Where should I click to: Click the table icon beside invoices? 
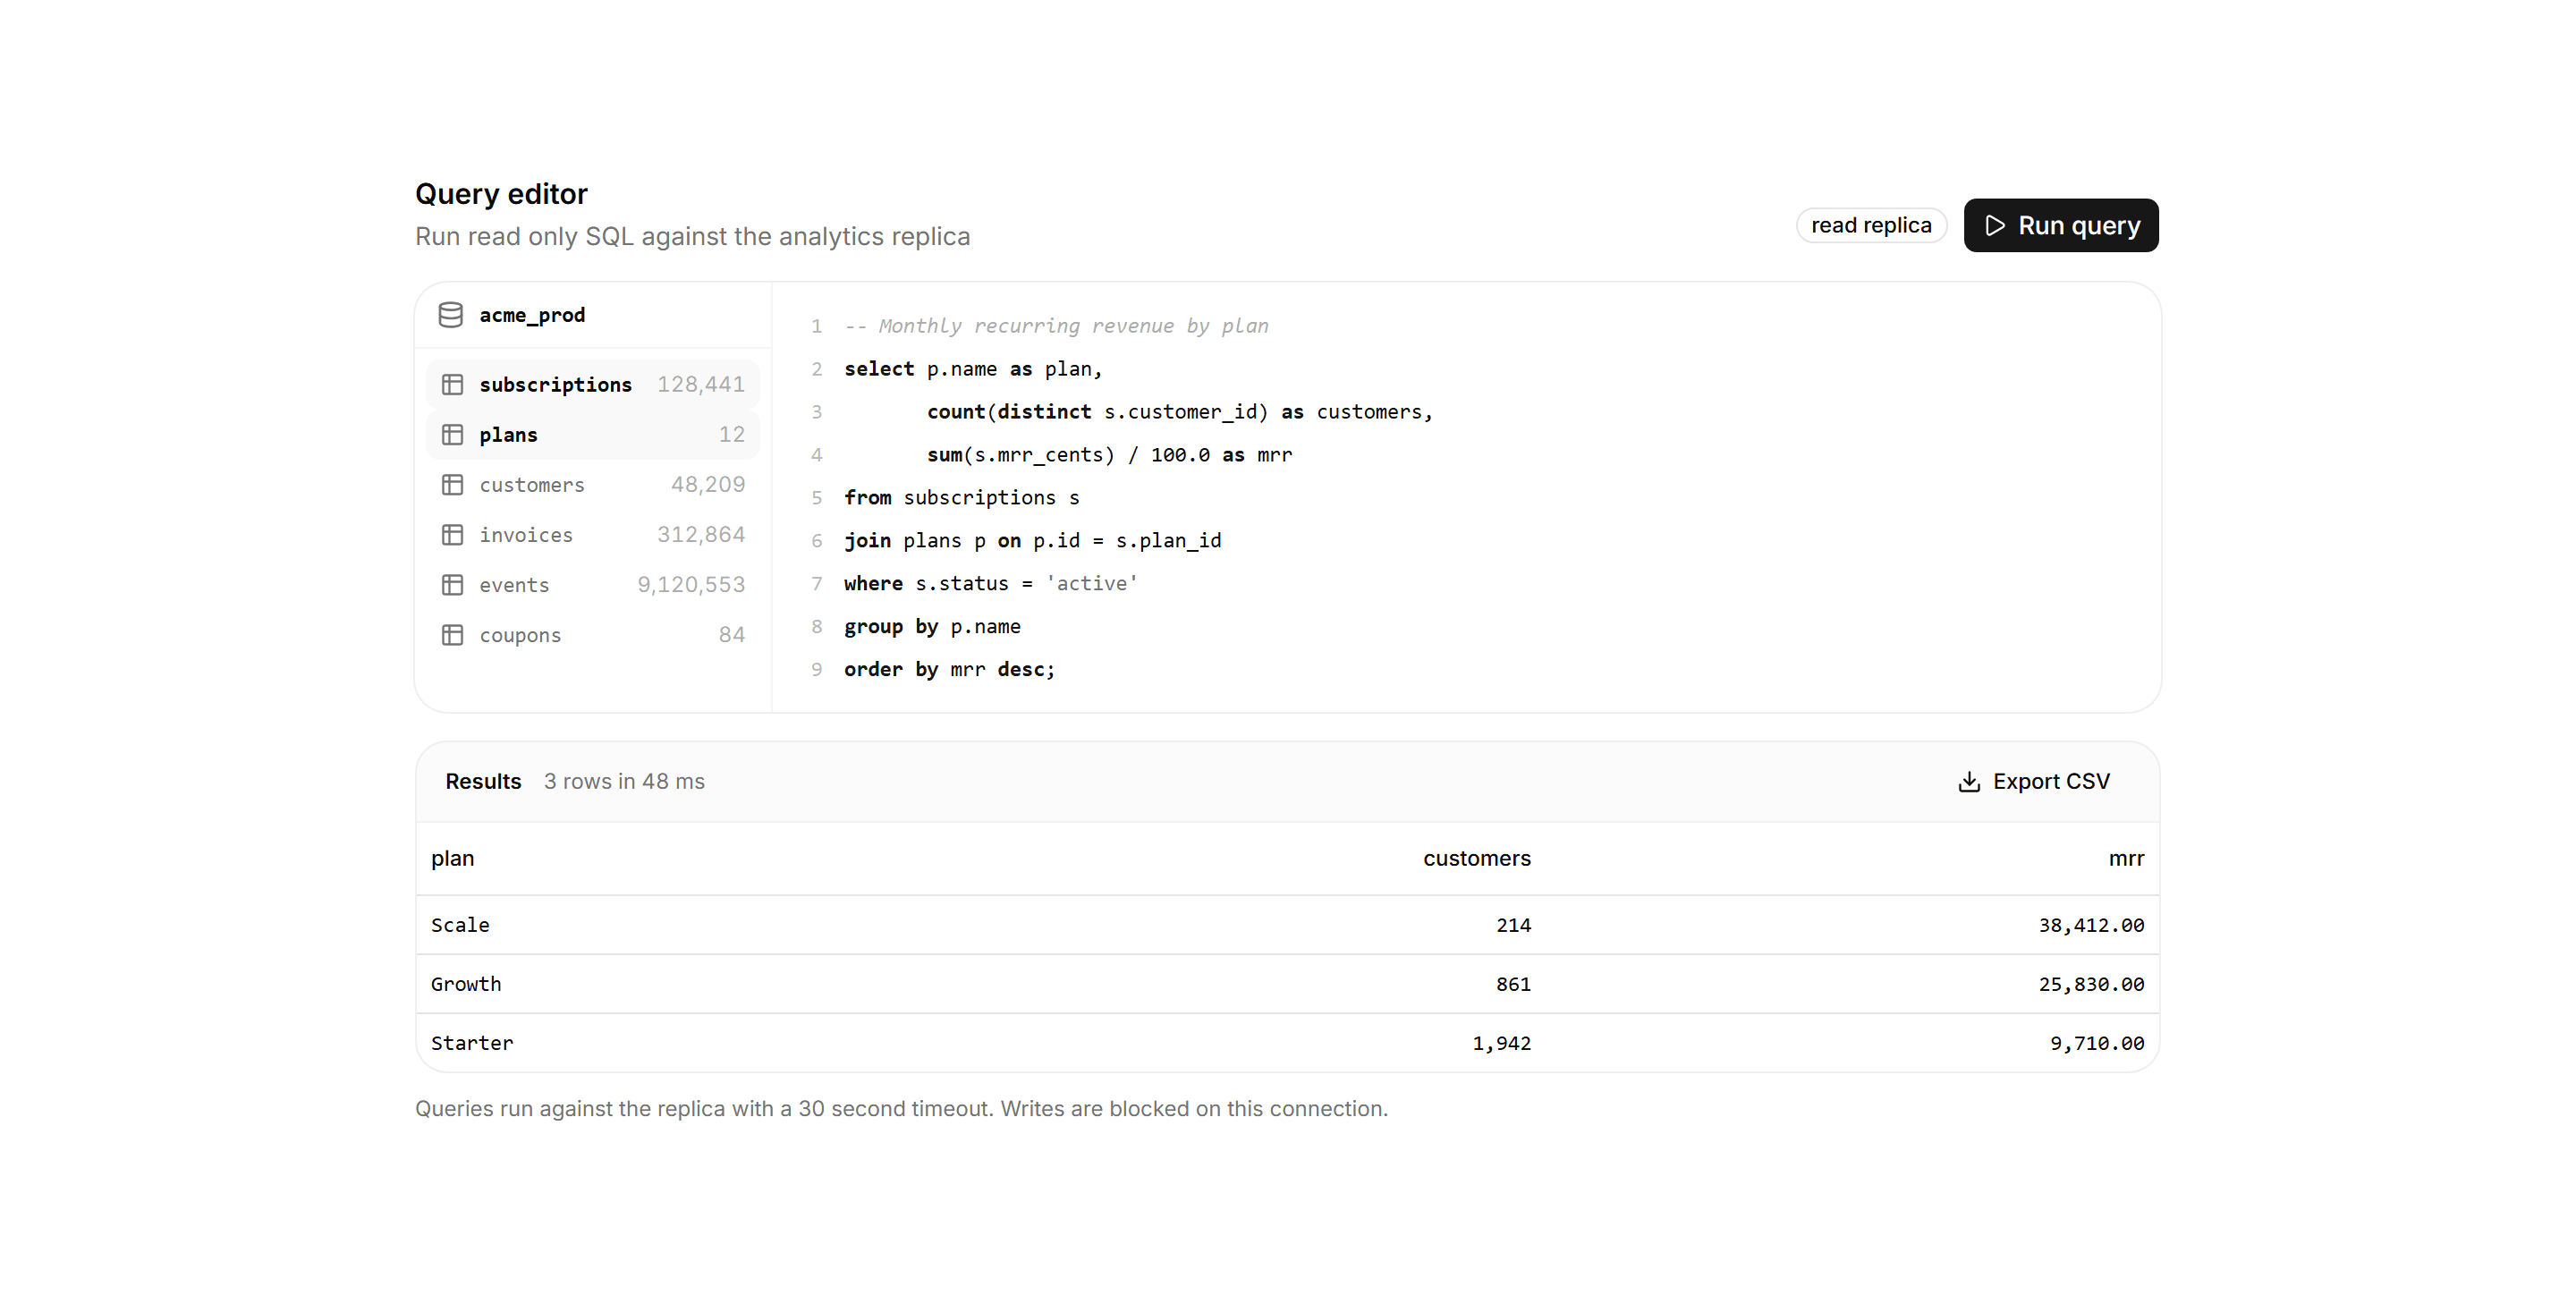click(452, 535)
